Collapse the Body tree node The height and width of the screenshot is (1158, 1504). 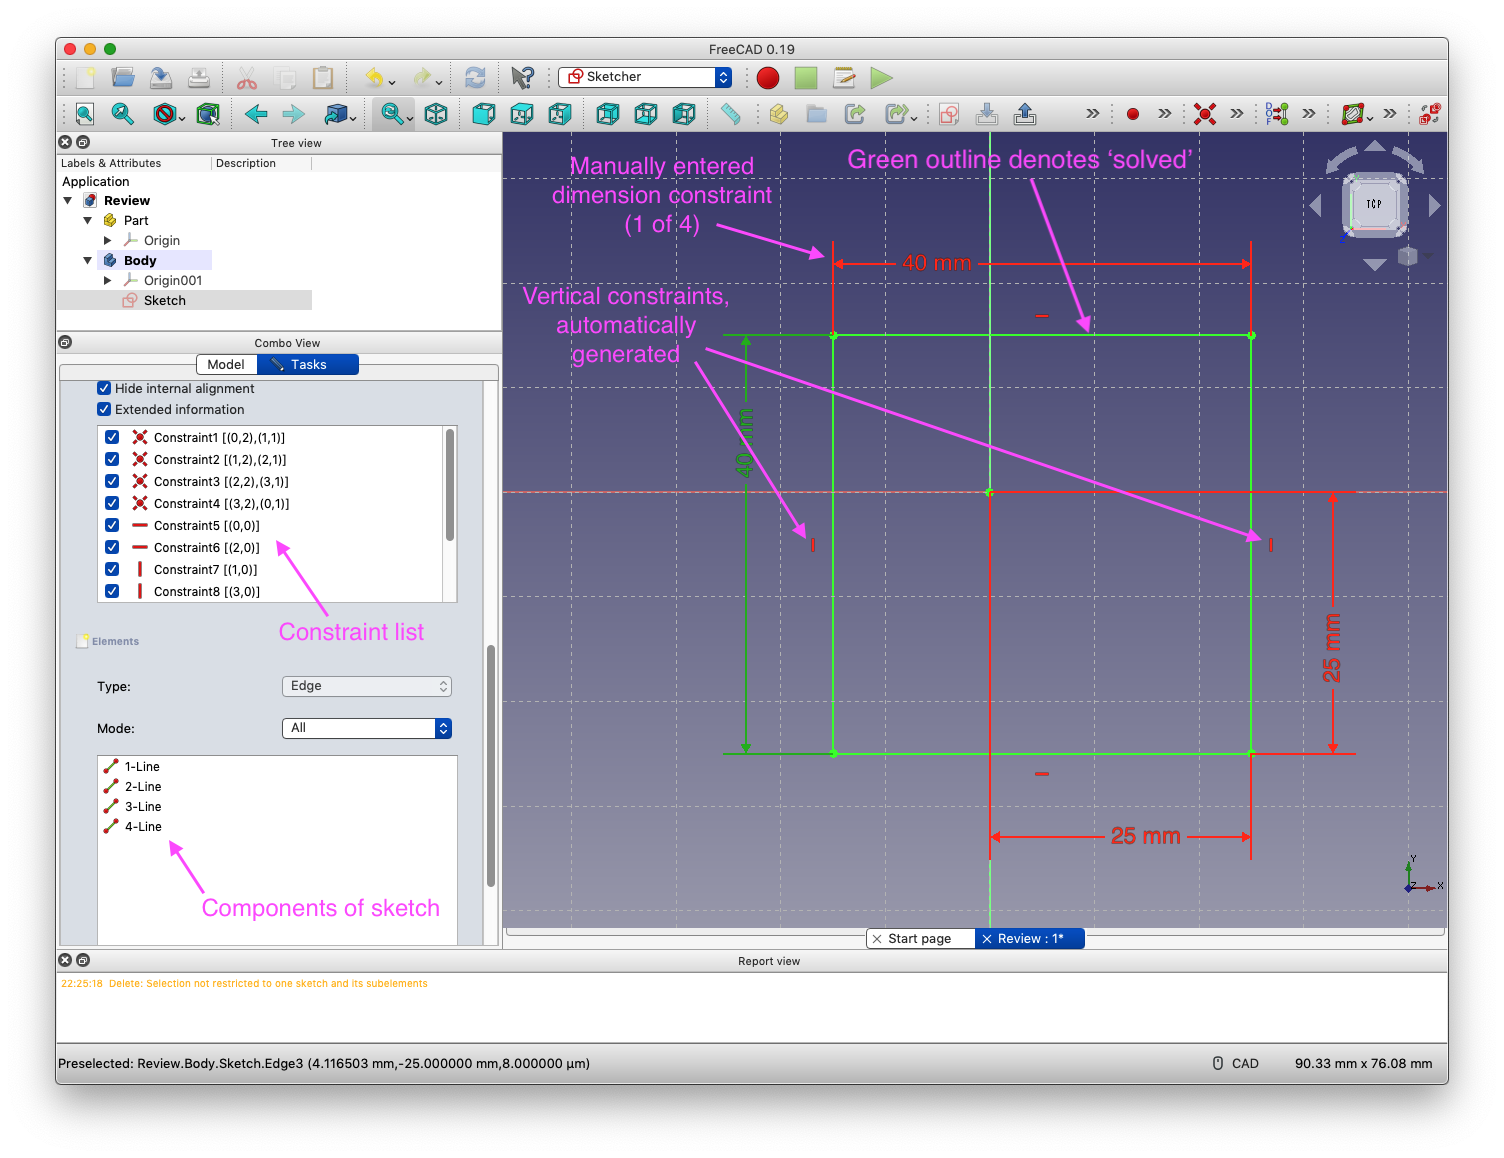(88, 260)
